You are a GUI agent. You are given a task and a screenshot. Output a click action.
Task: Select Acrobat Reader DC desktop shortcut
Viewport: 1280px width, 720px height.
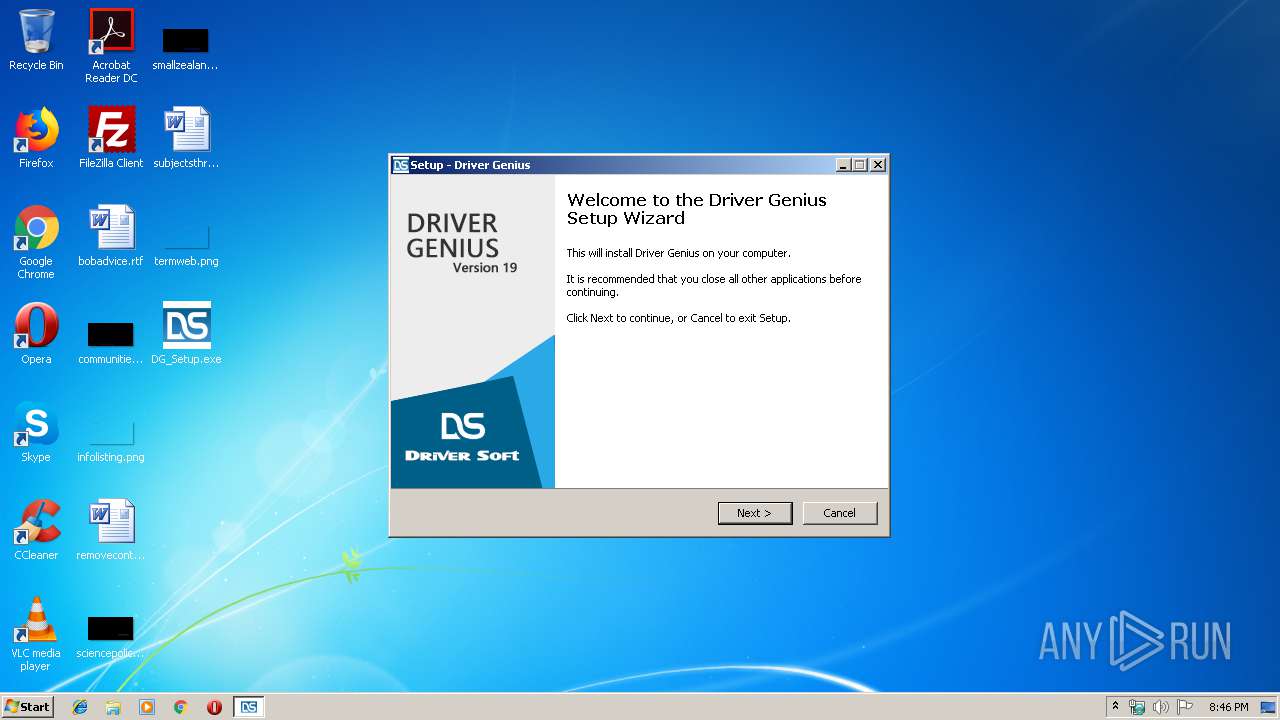tap(111, 46)
